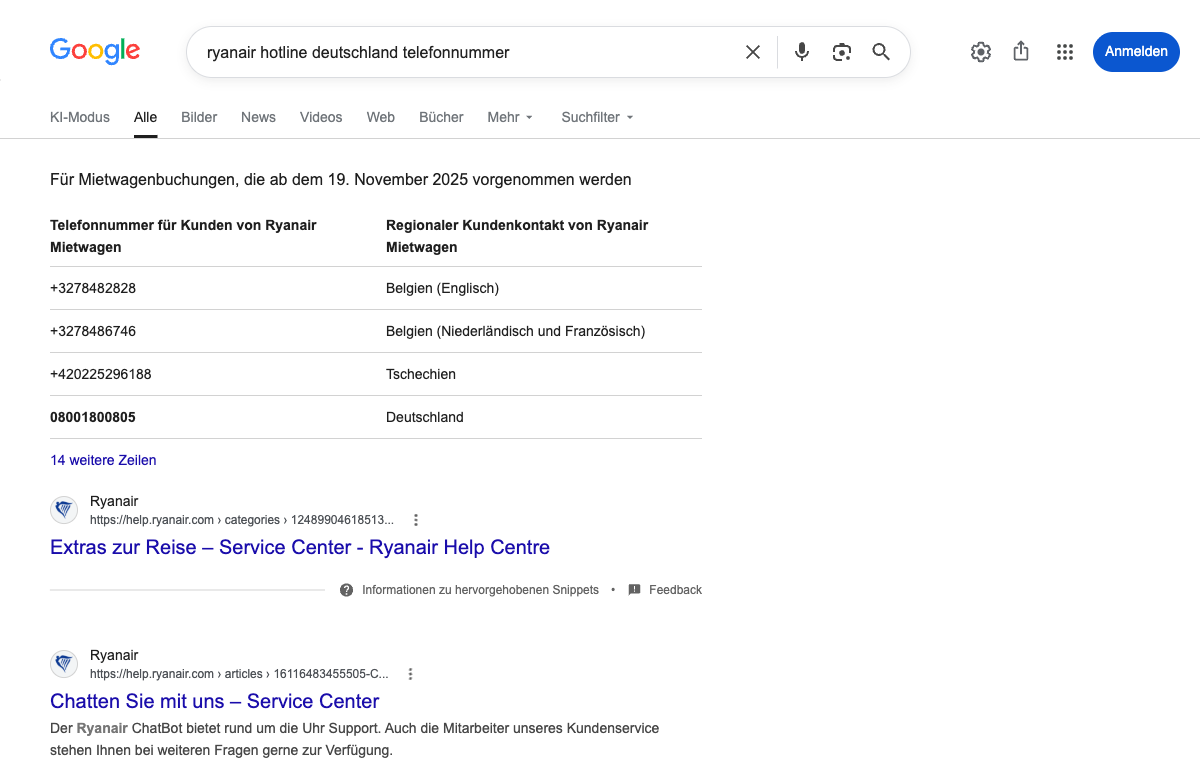
Task: Run the search with the magnifier icon
Action: 881,52
